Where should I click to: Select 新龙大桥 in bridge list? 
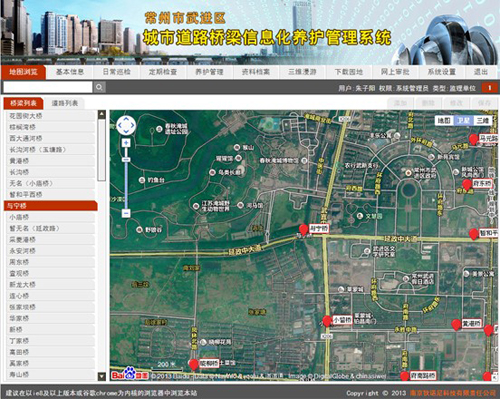(x=51, y=285)
